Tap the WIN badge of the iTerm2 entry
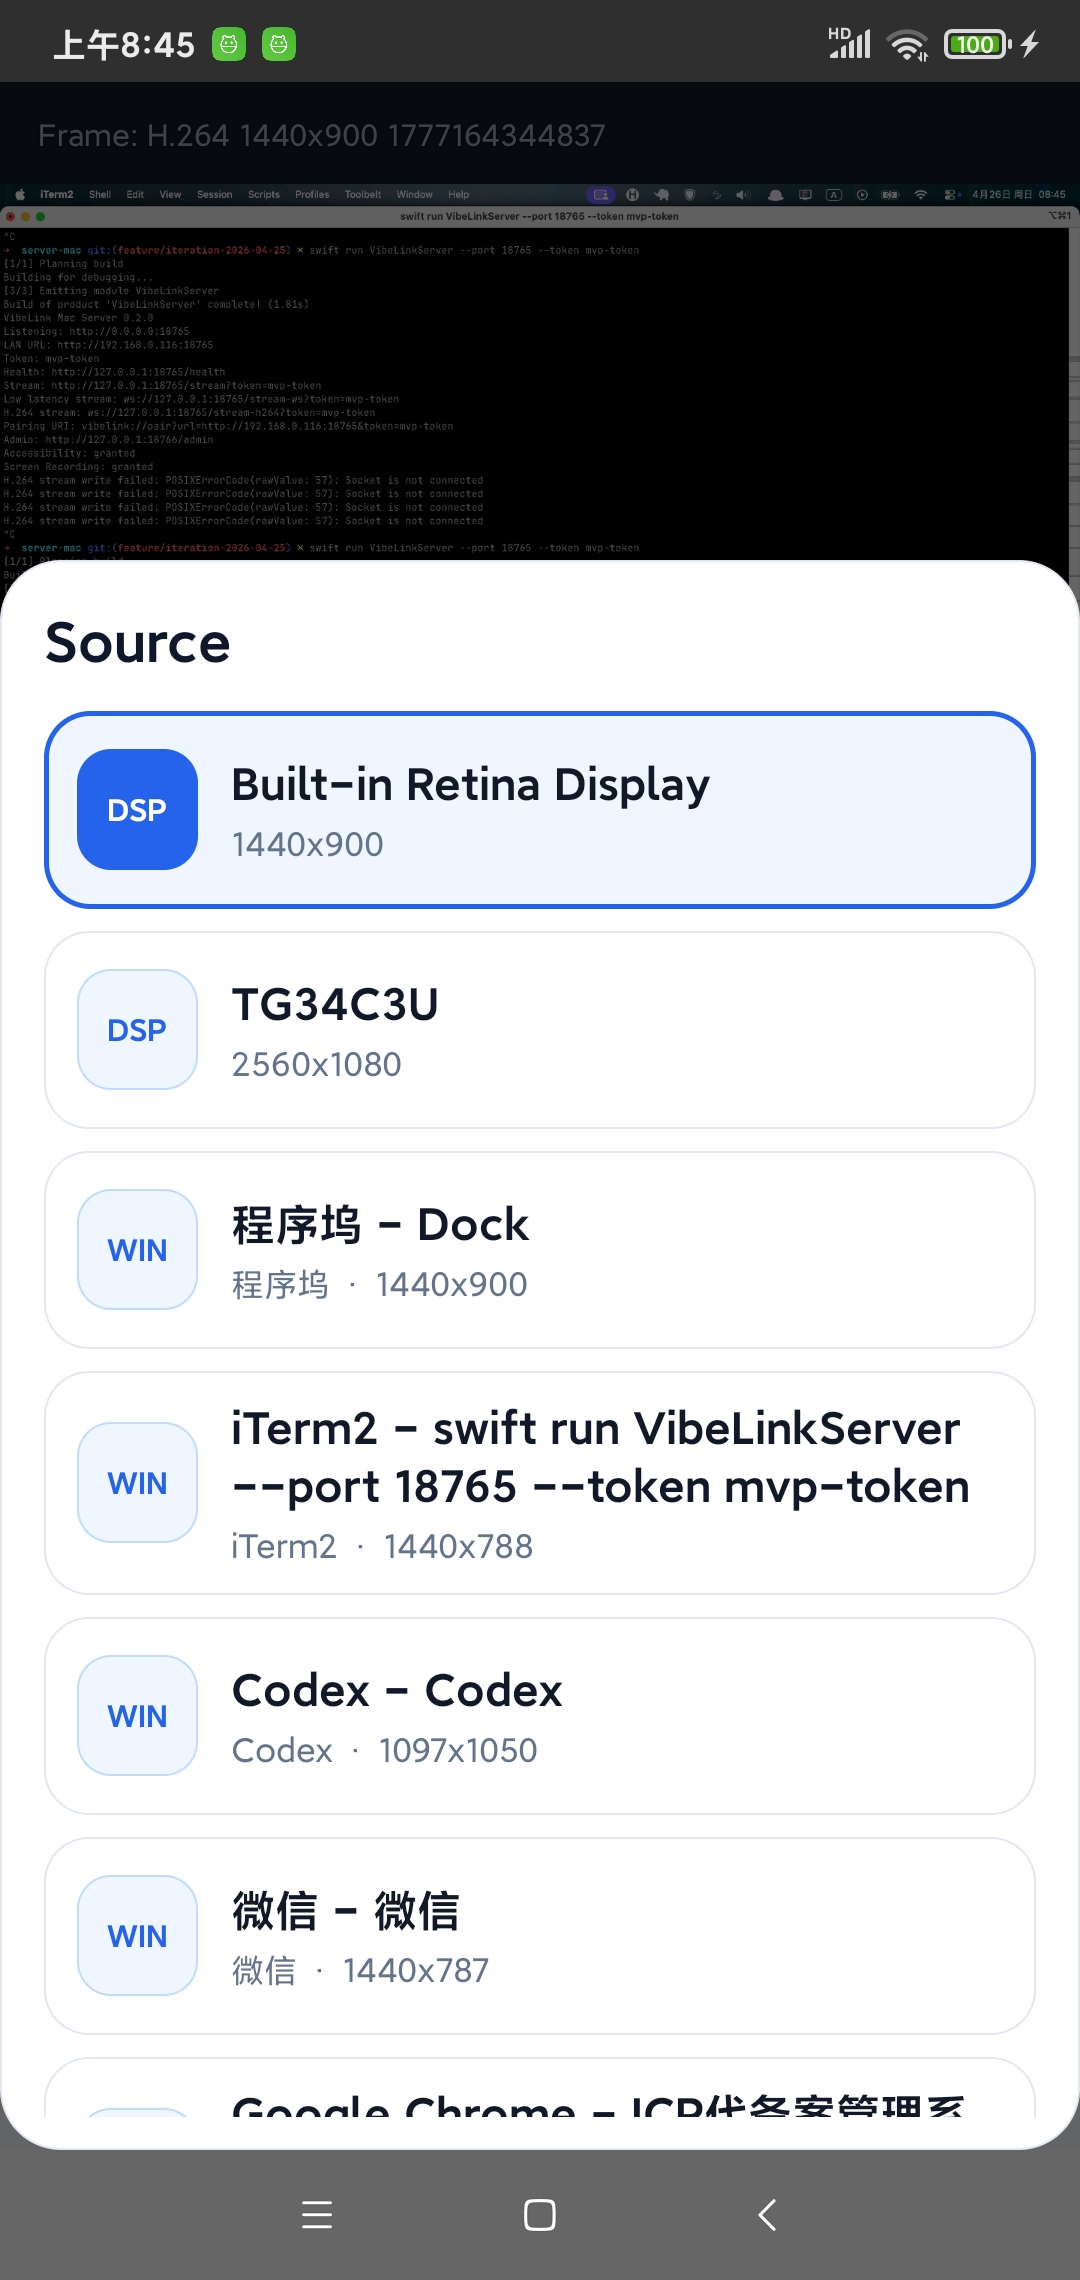The image size is (1080, 2280). (138, 1482)
